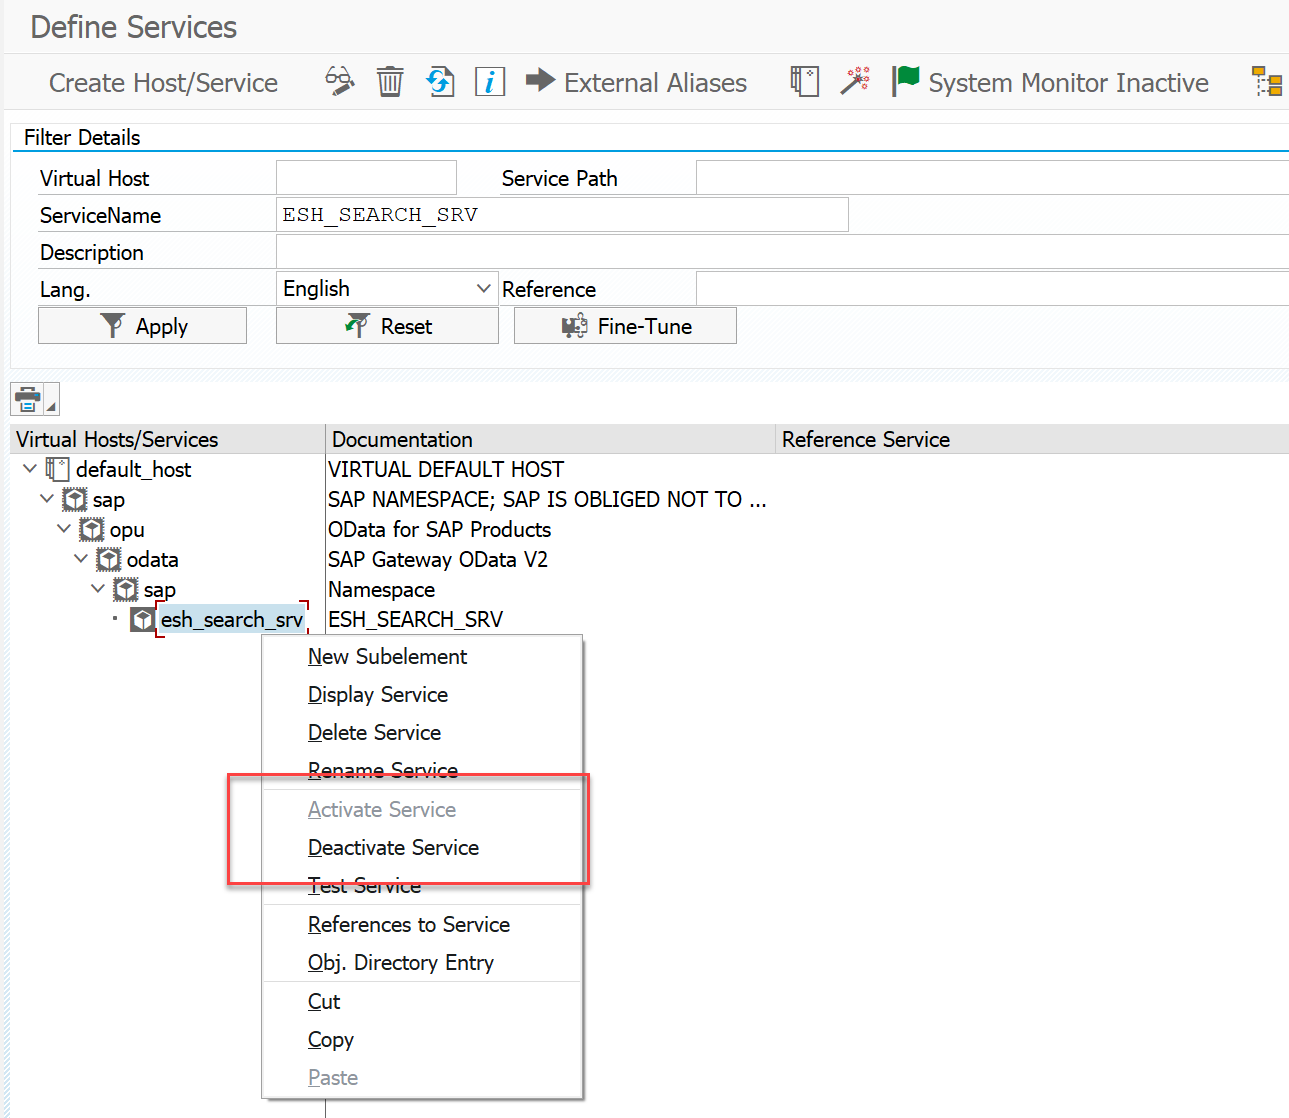Collapse the sap node under default_host

pos(47,499)
